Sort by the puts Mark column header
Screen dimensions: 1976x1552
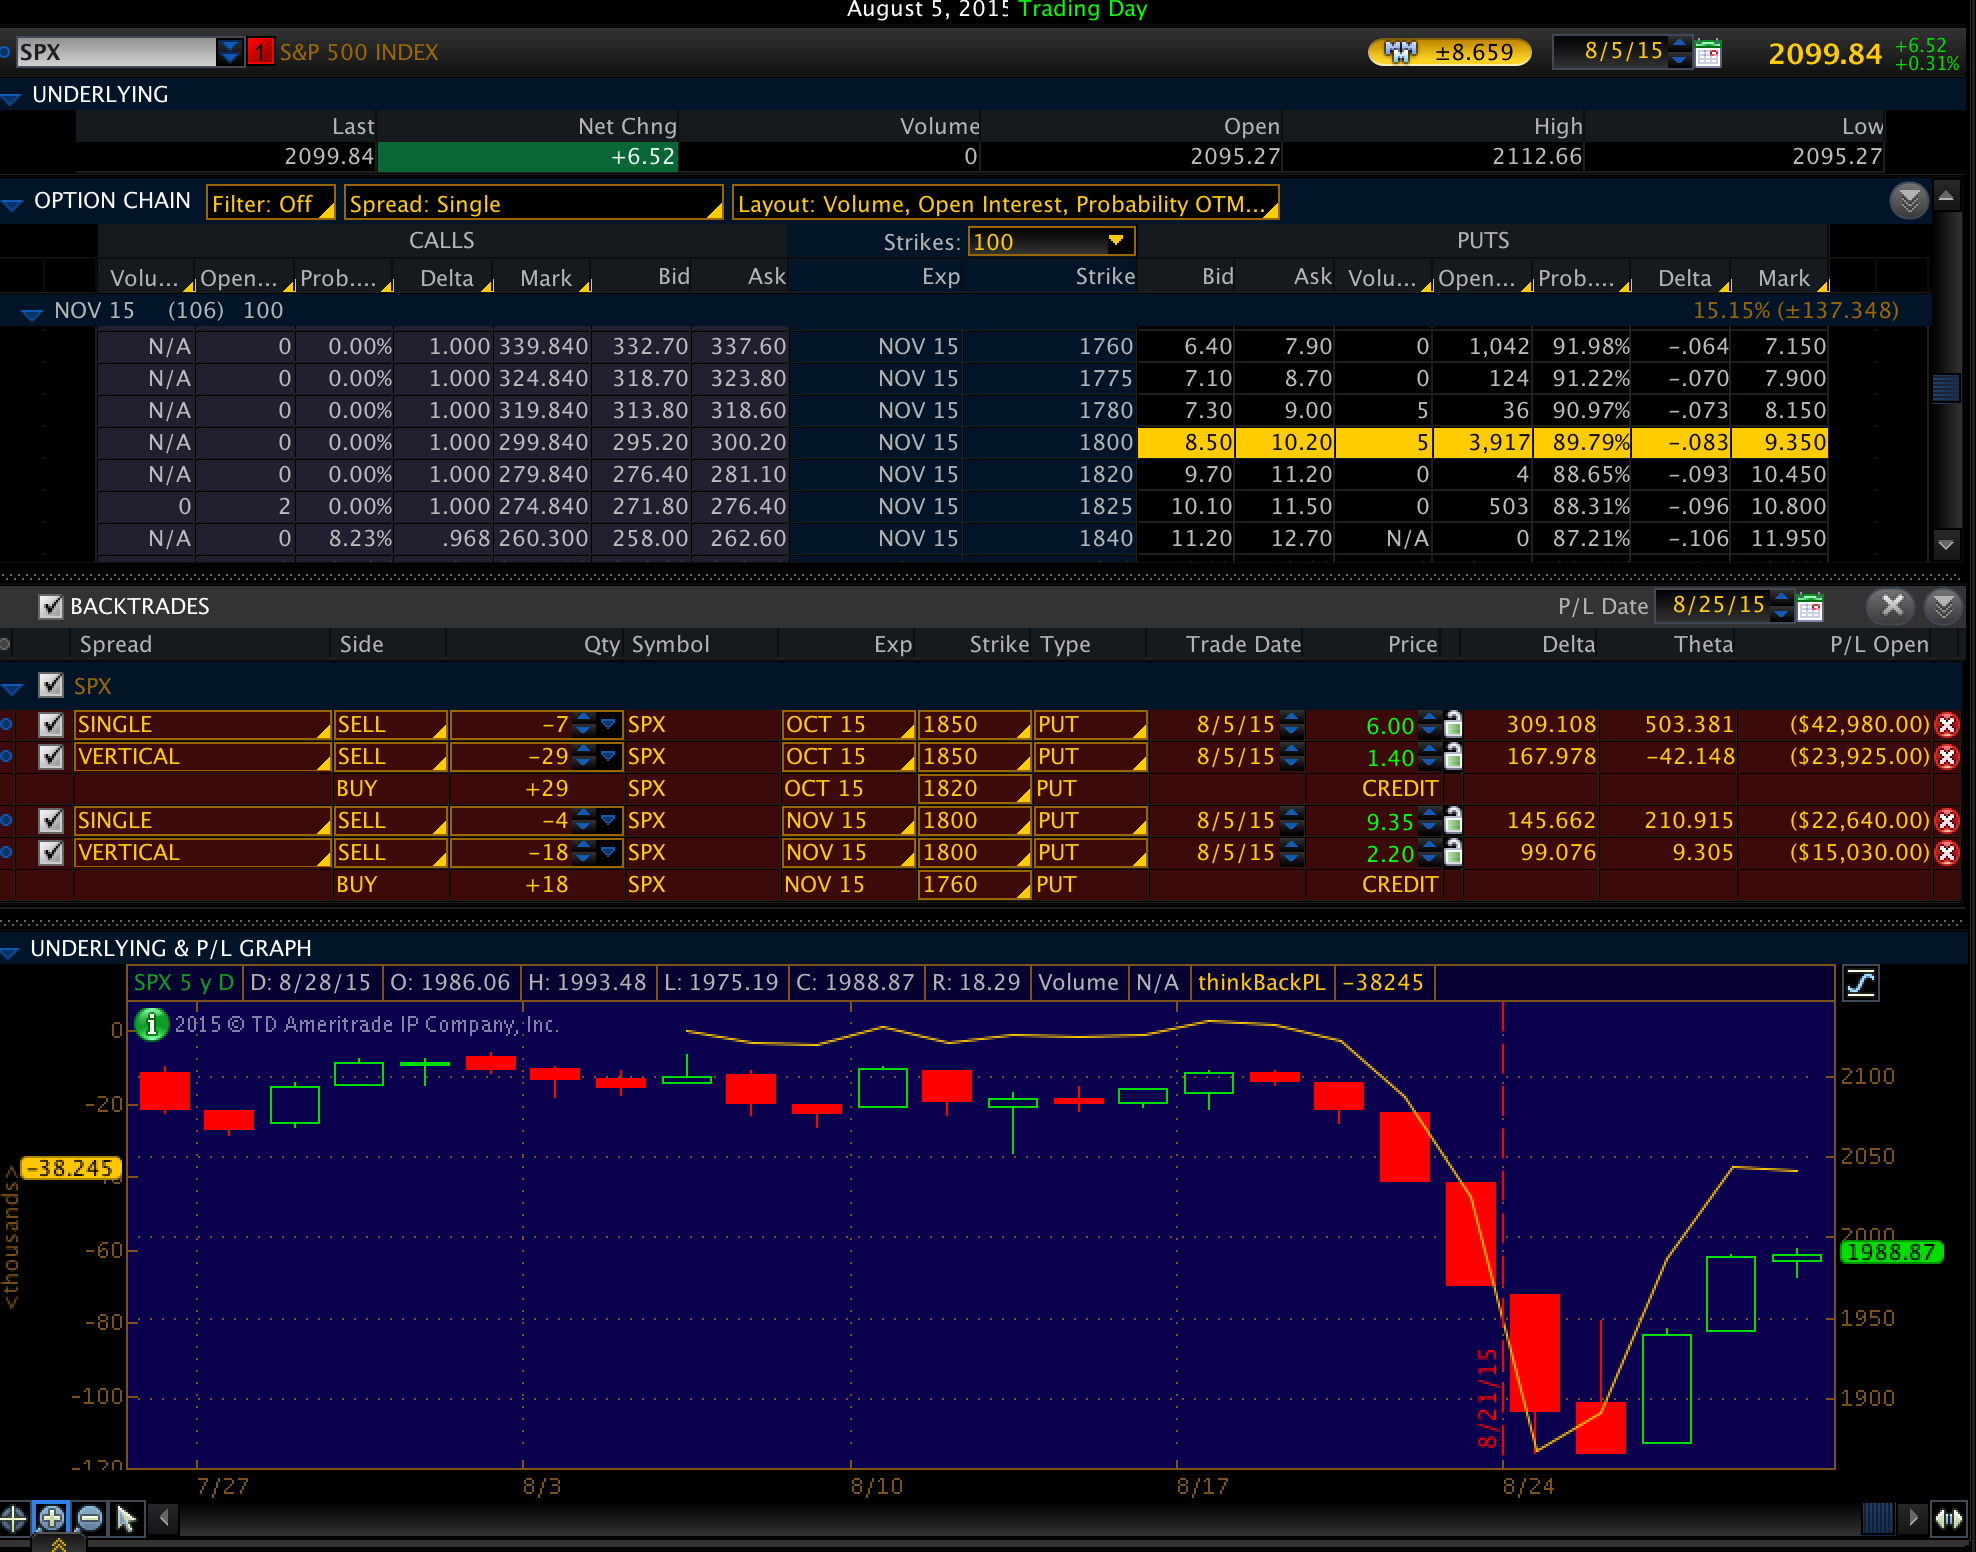[x=1784, y=278]
